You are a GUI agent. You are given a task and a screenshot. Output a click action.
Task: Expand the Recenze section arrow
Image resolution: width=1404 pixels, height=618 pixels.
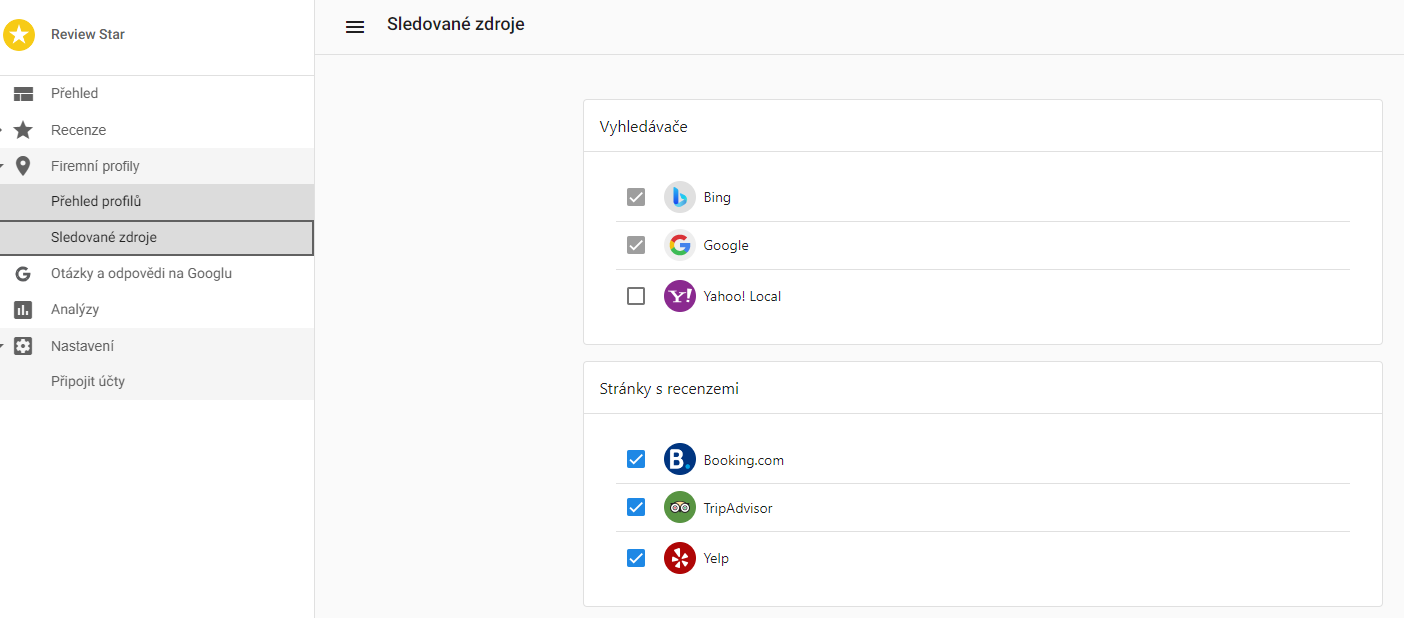[2, 130]
